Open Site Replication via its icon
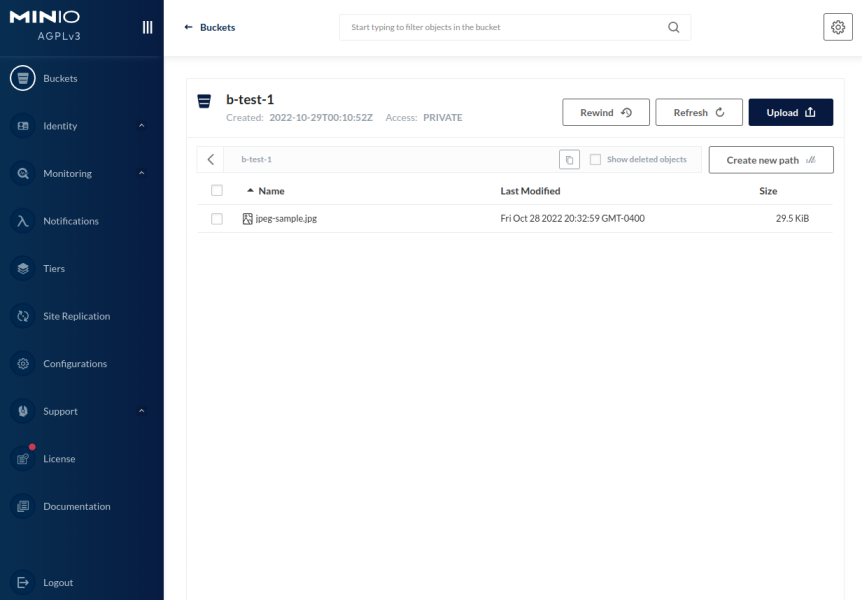Image resolution: width=862 pixels, height=600 pixels. [x=23, y=316]
